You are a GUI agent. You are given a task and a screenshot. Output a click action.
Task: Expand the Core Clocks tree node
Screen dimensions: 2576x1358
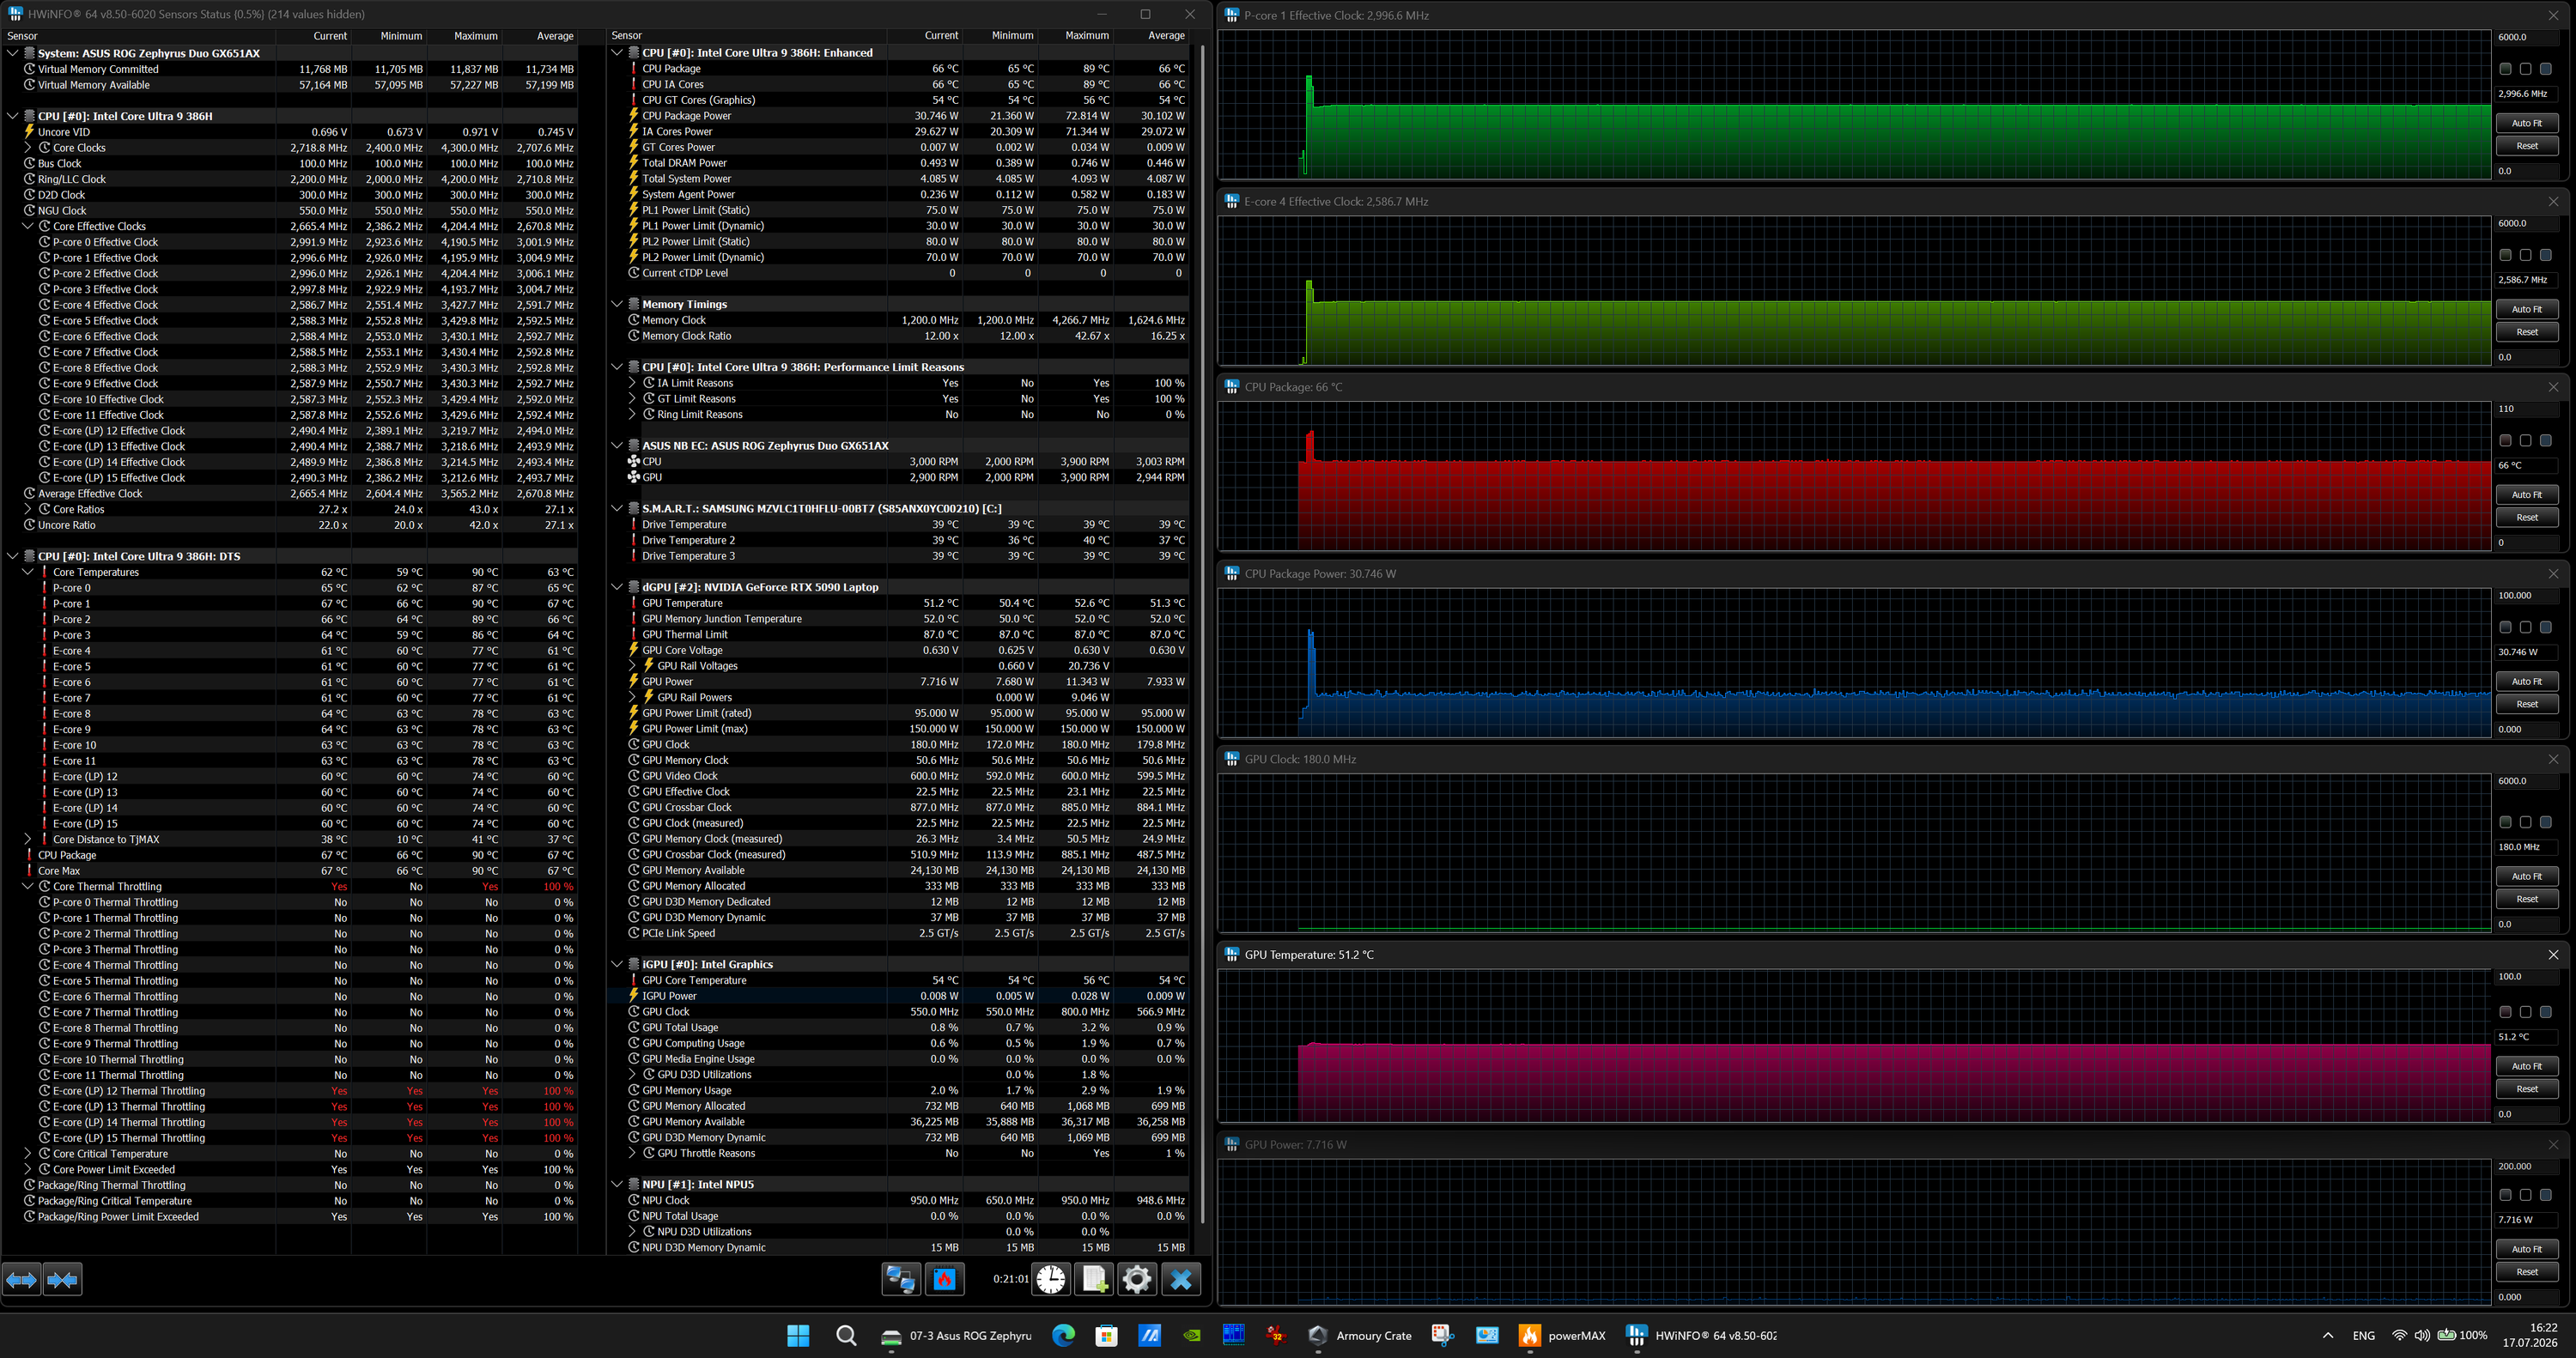[x=28, y=147]
